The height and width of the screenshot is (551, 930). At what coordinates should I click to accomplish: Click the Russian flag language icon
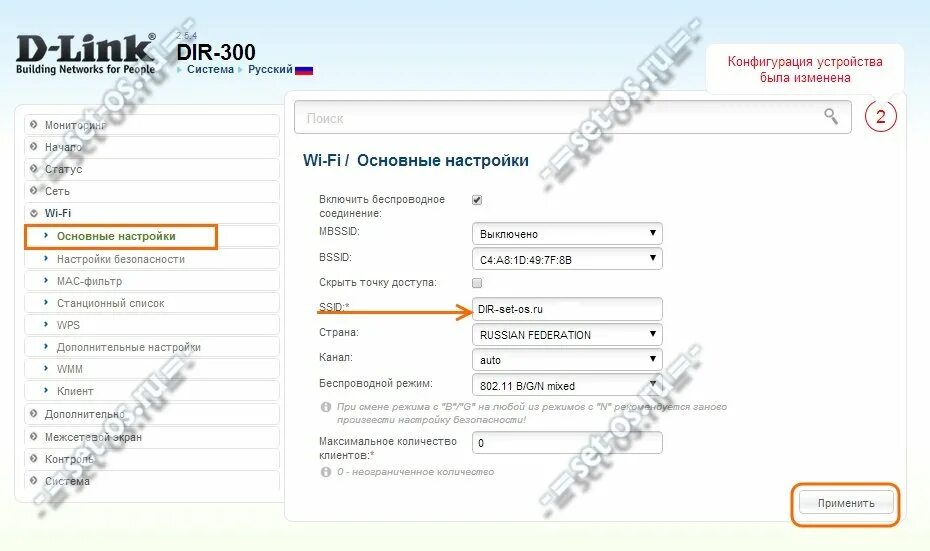304,70
